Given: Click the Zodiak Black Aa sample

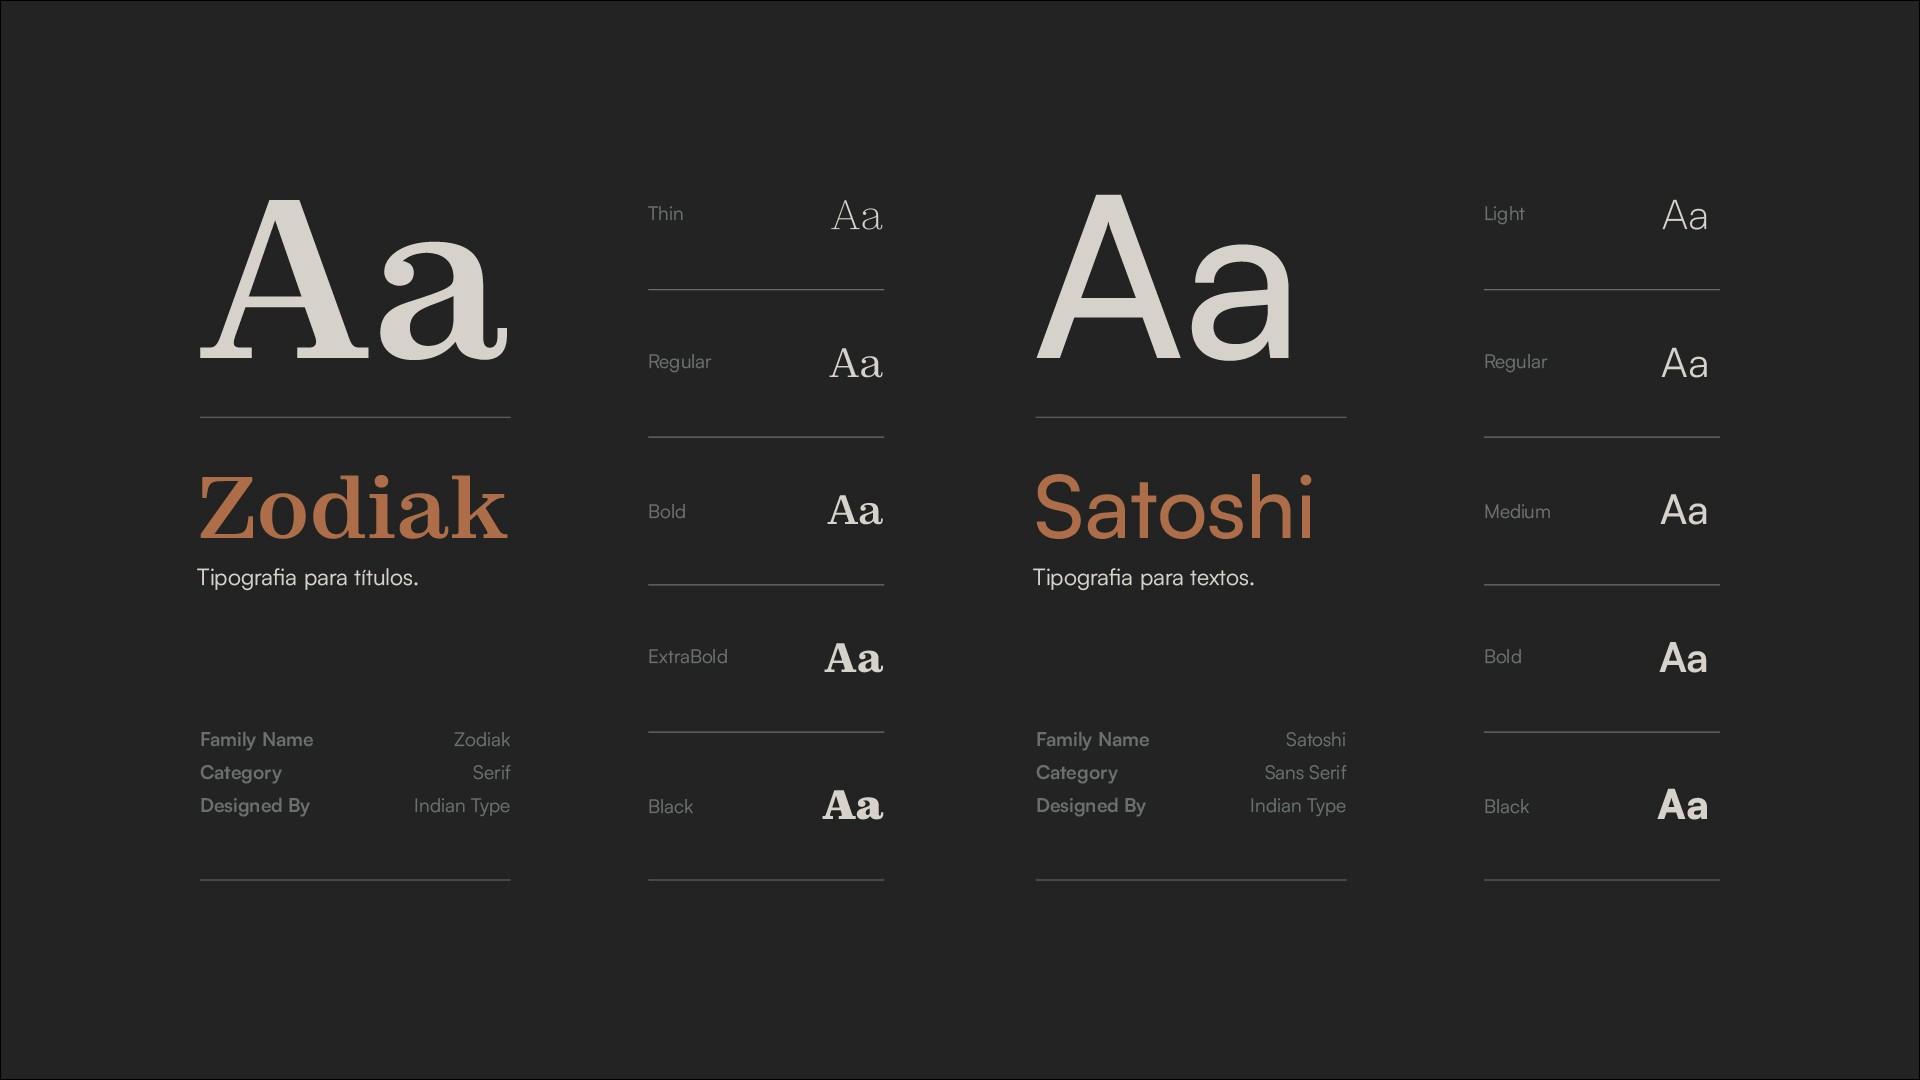Looking at the screenshot, I should [852, 806].
